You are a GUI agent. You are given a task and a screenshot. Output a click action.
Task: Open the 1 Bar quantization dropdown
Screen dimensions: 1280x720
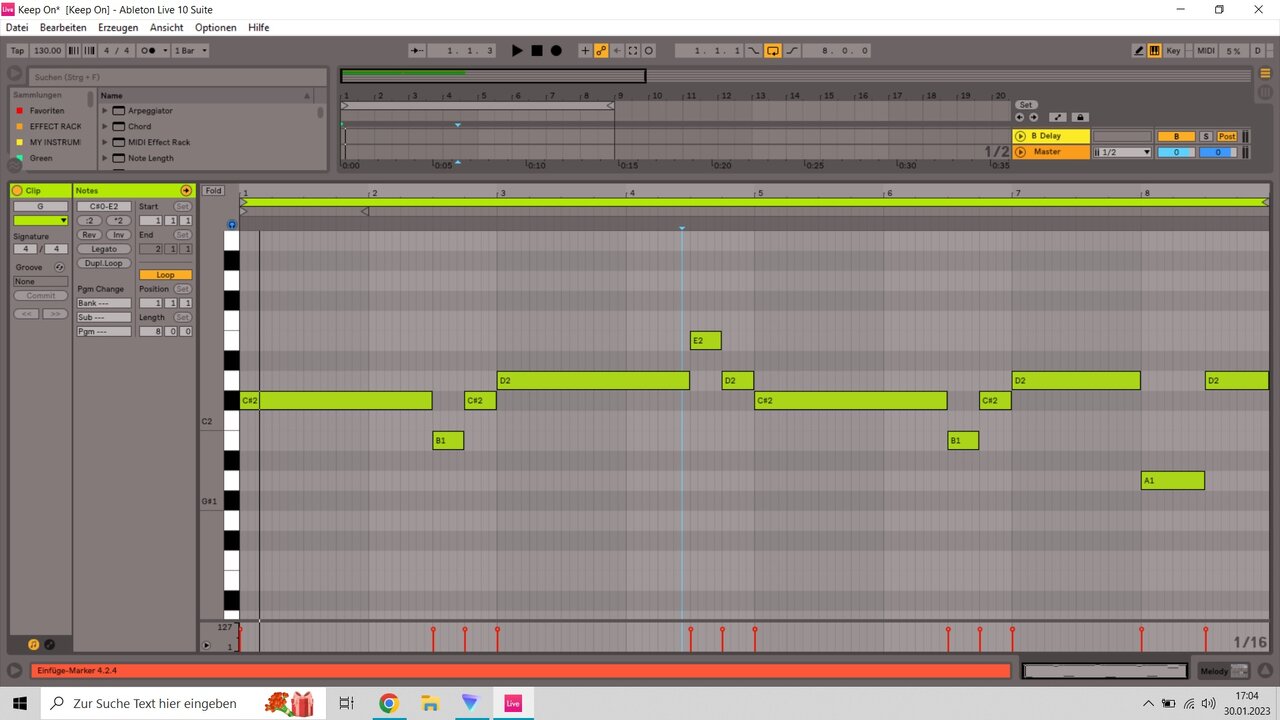tap(190, 50)
